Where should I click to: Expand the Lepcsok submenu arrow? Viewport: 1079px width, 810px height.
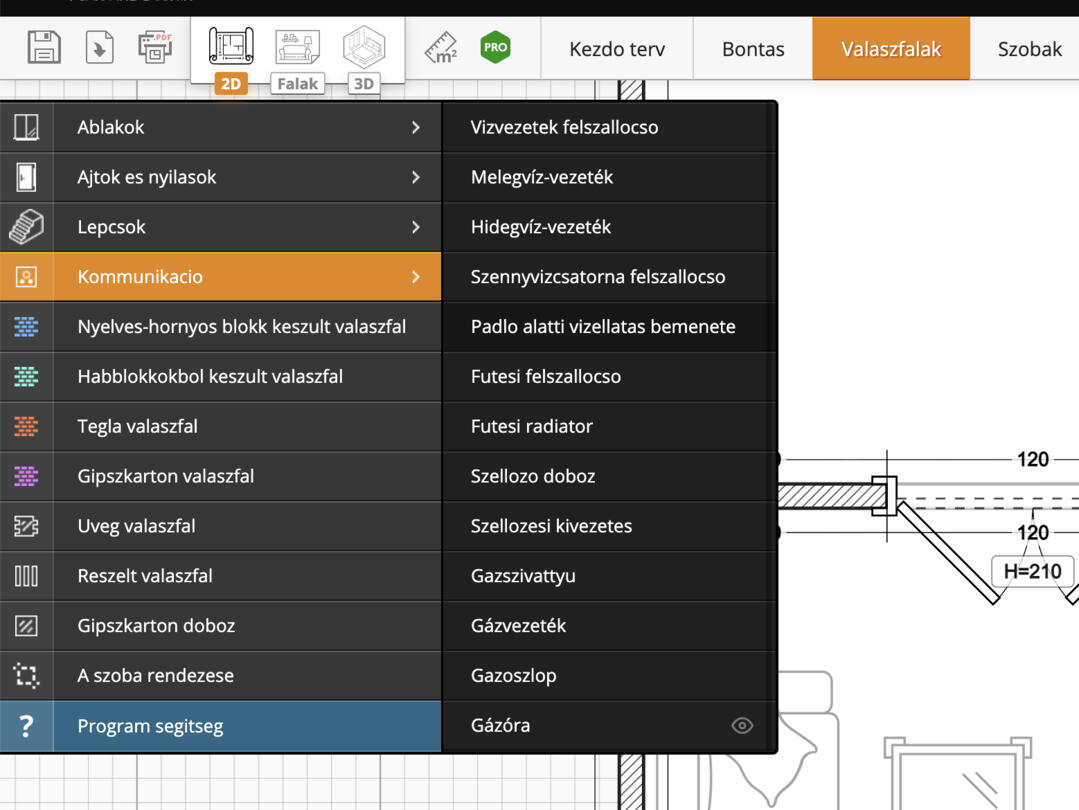coord(416,227)
